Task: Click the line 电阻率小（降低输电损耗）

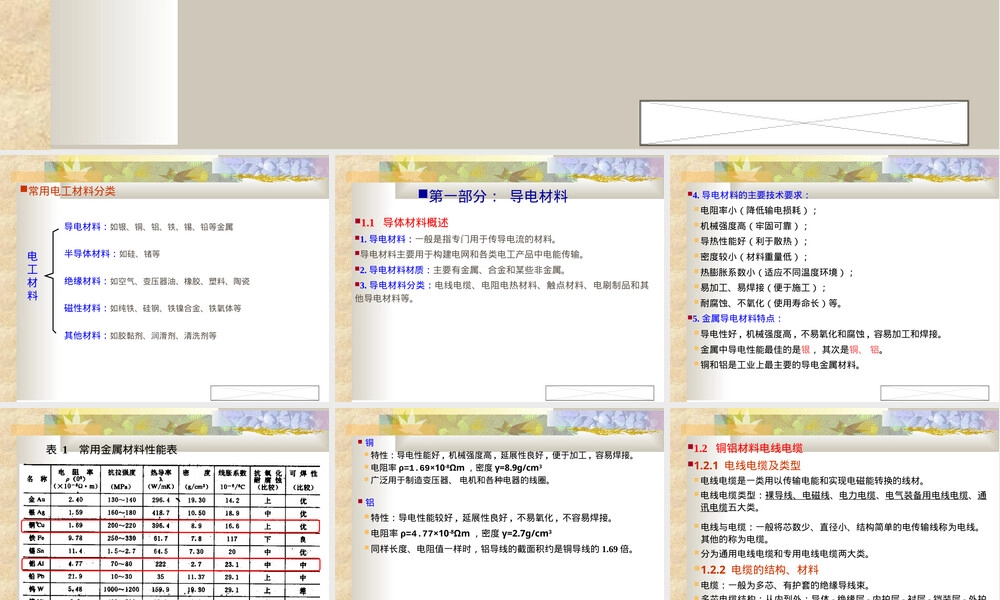Action: pos(757,210)
